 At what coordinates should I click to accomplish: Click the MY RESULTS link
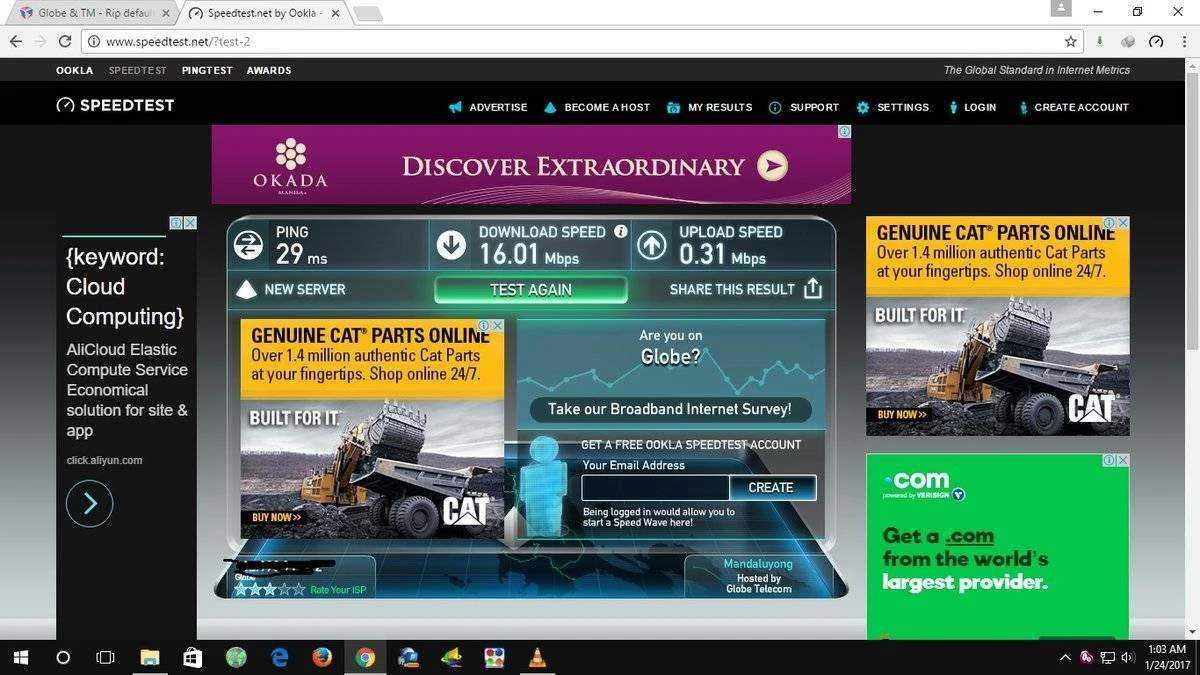(x=720, y=107)
